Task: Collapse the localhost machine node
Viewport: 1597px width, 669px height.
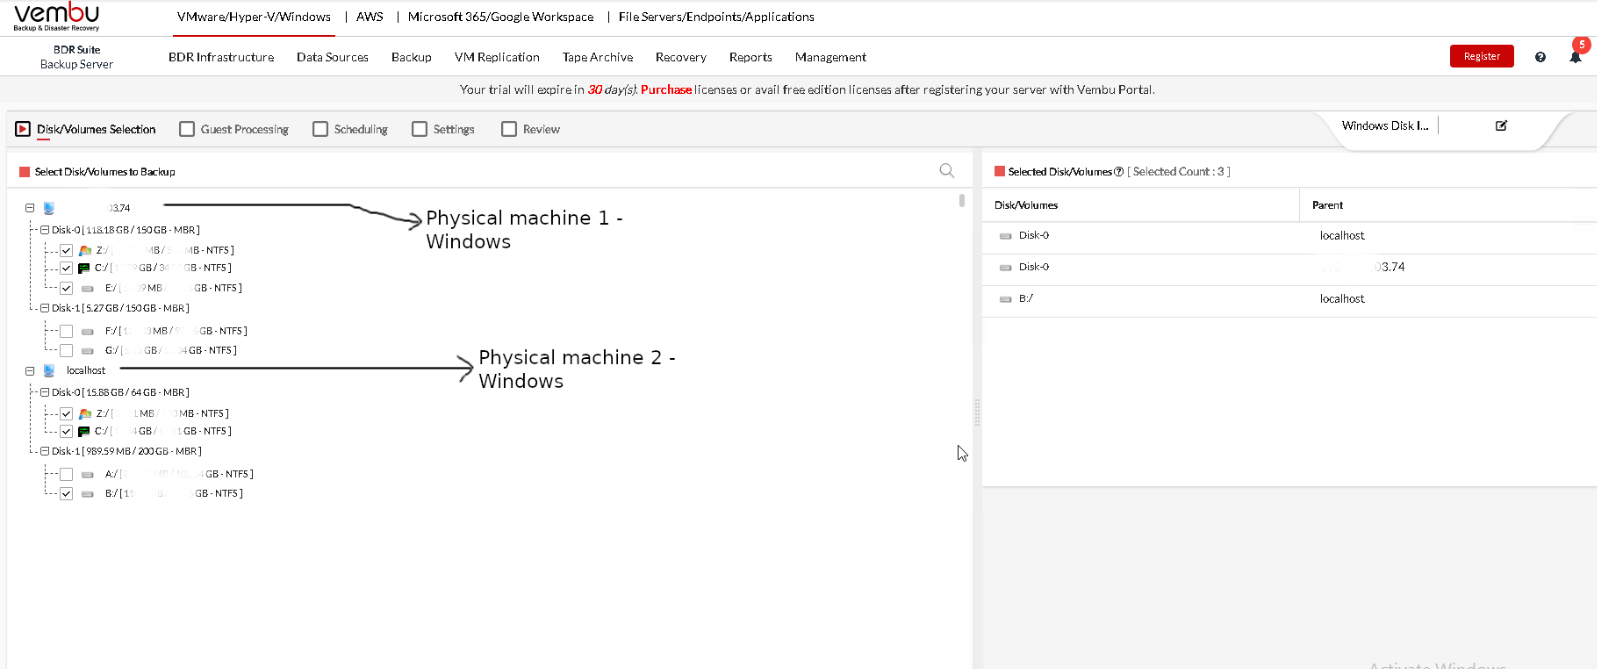Action: (30, 371)
